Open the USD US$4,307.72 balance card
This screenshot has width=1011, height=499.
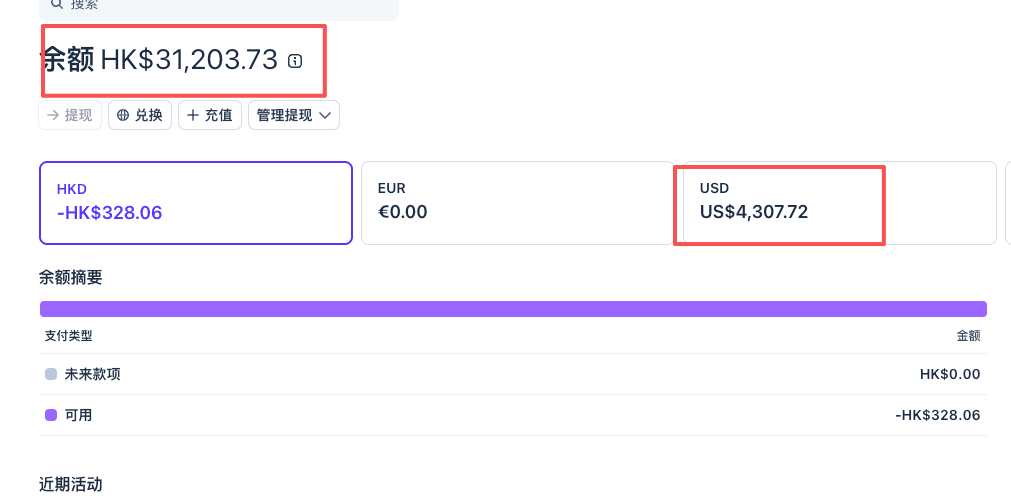[x=839, y=203]
